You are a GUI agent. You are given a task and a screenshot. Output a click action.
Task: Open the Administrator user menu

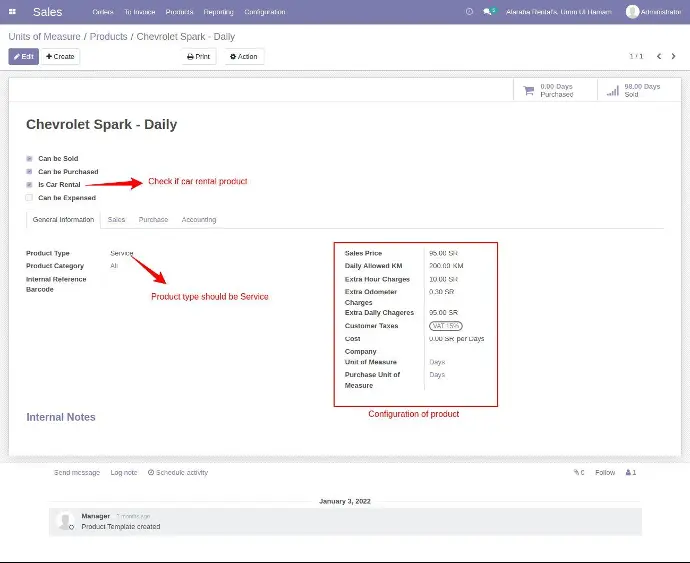653,12
